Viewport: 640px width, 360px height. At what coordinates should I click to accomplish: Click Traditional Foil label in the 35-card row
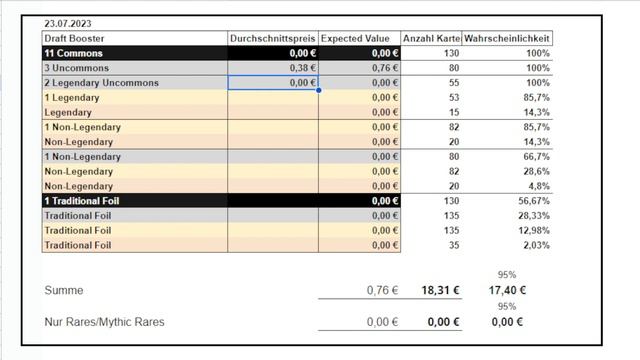point(135,245)
